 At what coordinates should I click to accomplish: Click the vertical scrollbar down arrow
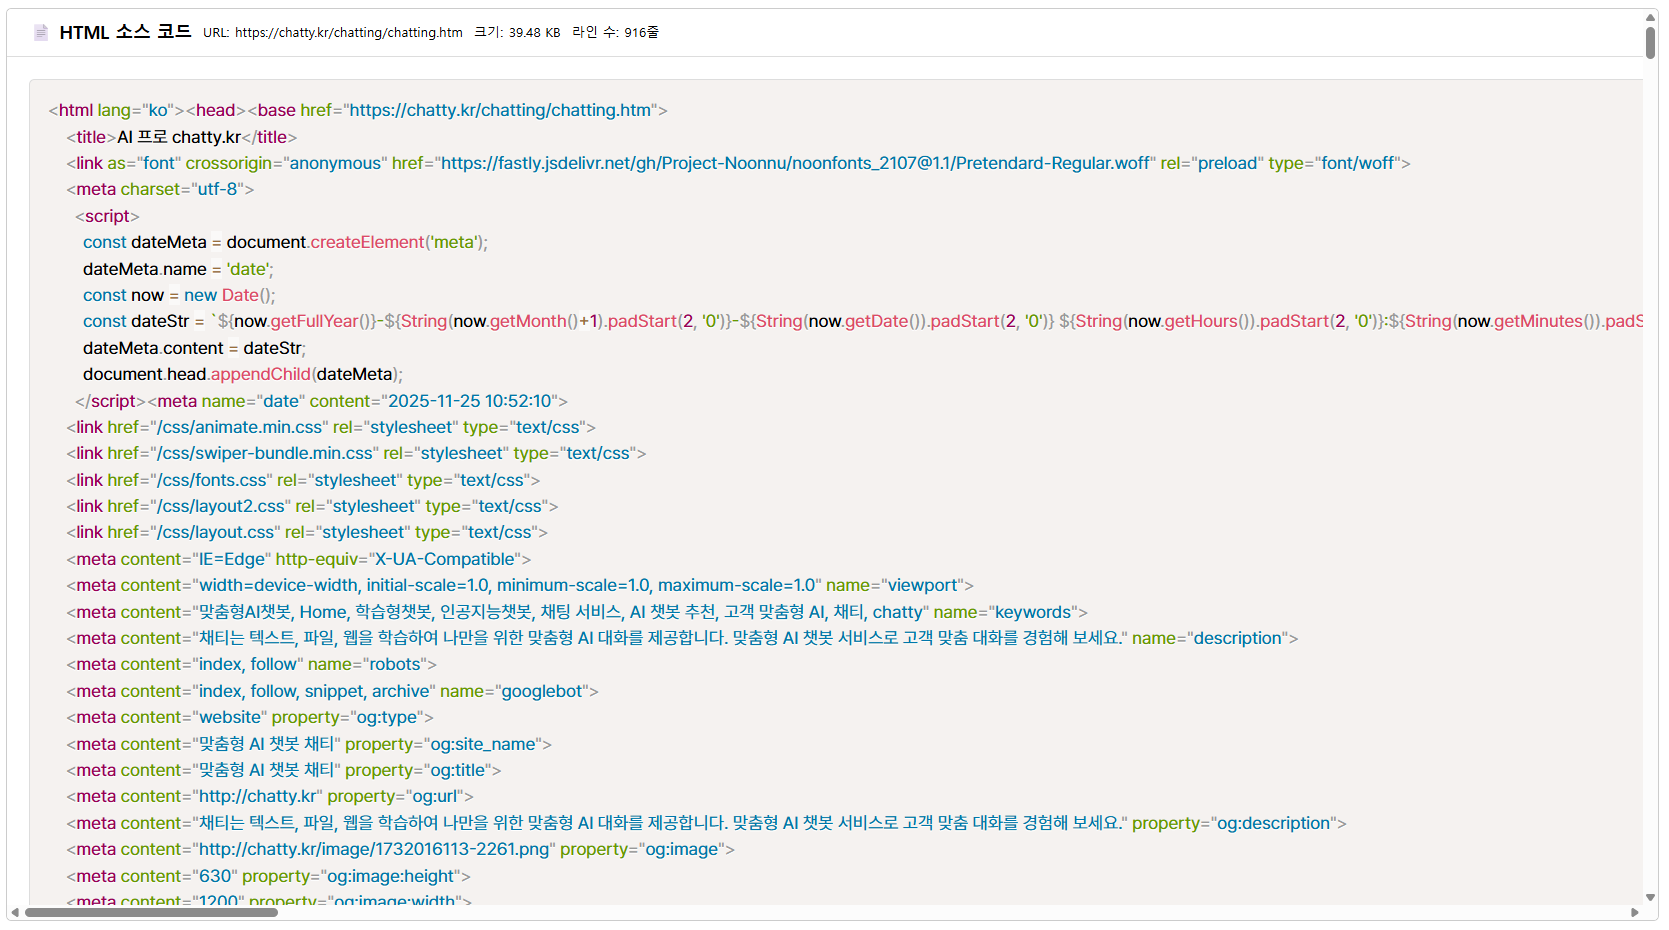point(1650,897)
